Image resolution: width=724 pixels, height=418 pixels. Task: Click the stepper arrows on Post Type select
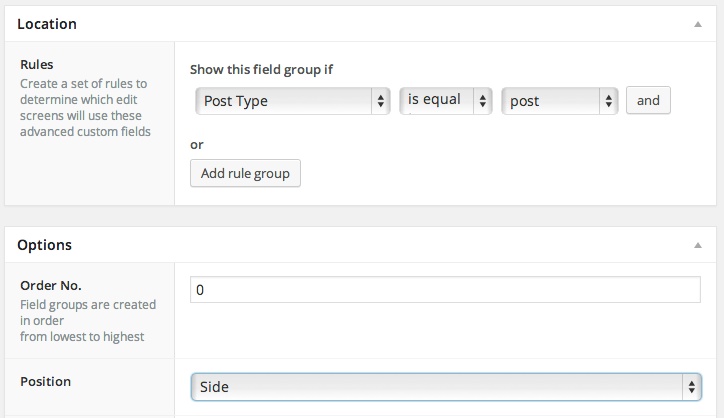pos(380,101)
